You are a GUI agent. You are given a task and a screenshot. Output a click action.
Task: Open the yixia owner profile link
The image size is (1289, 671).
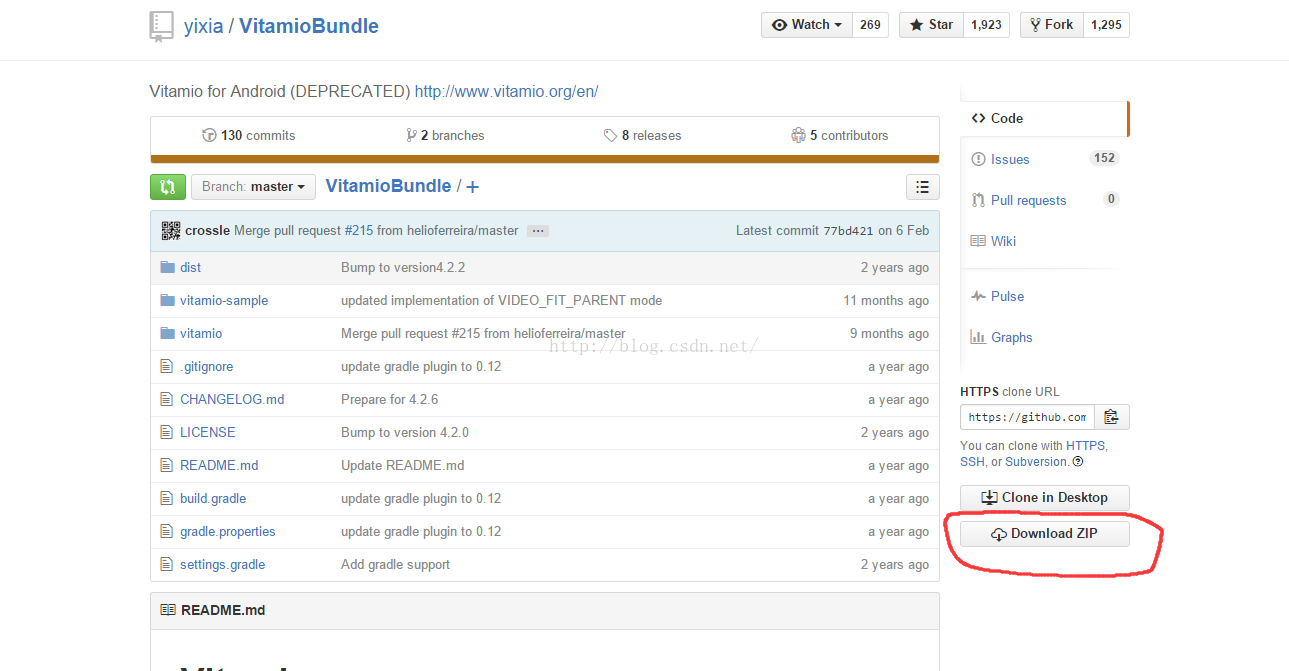[203, 26]
